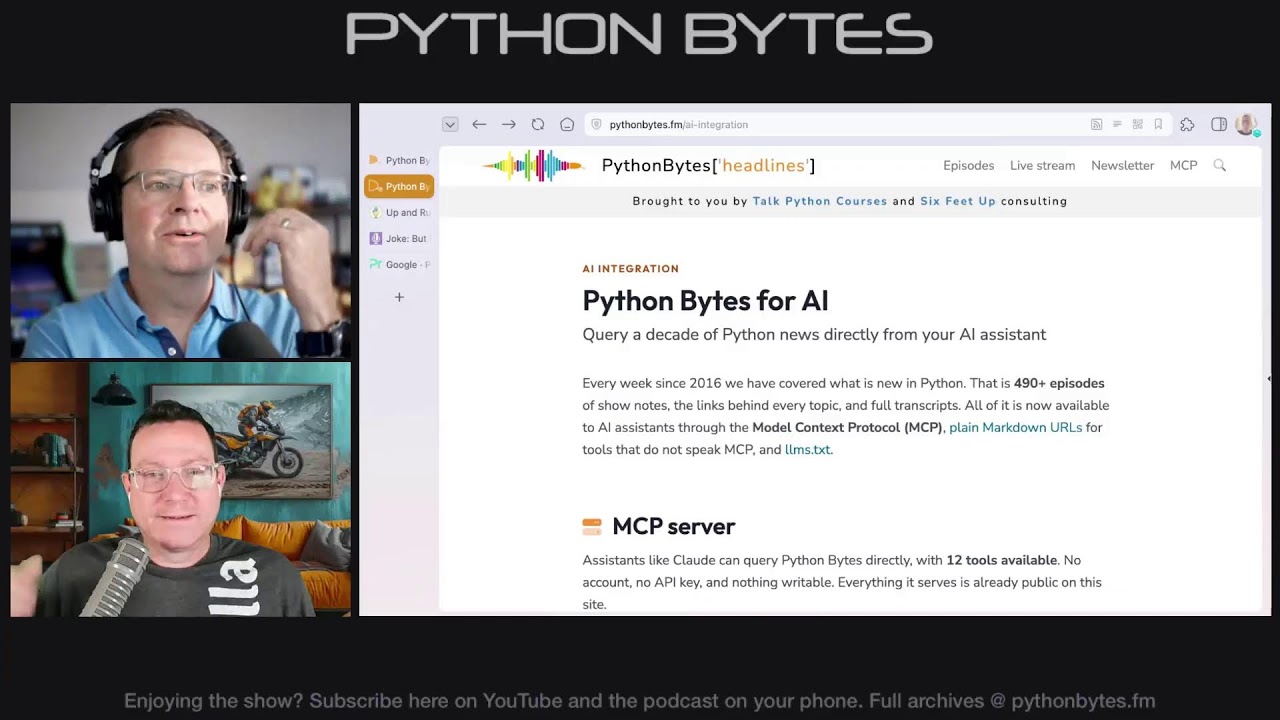The image size is (1280, 720).
Task: Open the Episodes page
Action: 968,165
